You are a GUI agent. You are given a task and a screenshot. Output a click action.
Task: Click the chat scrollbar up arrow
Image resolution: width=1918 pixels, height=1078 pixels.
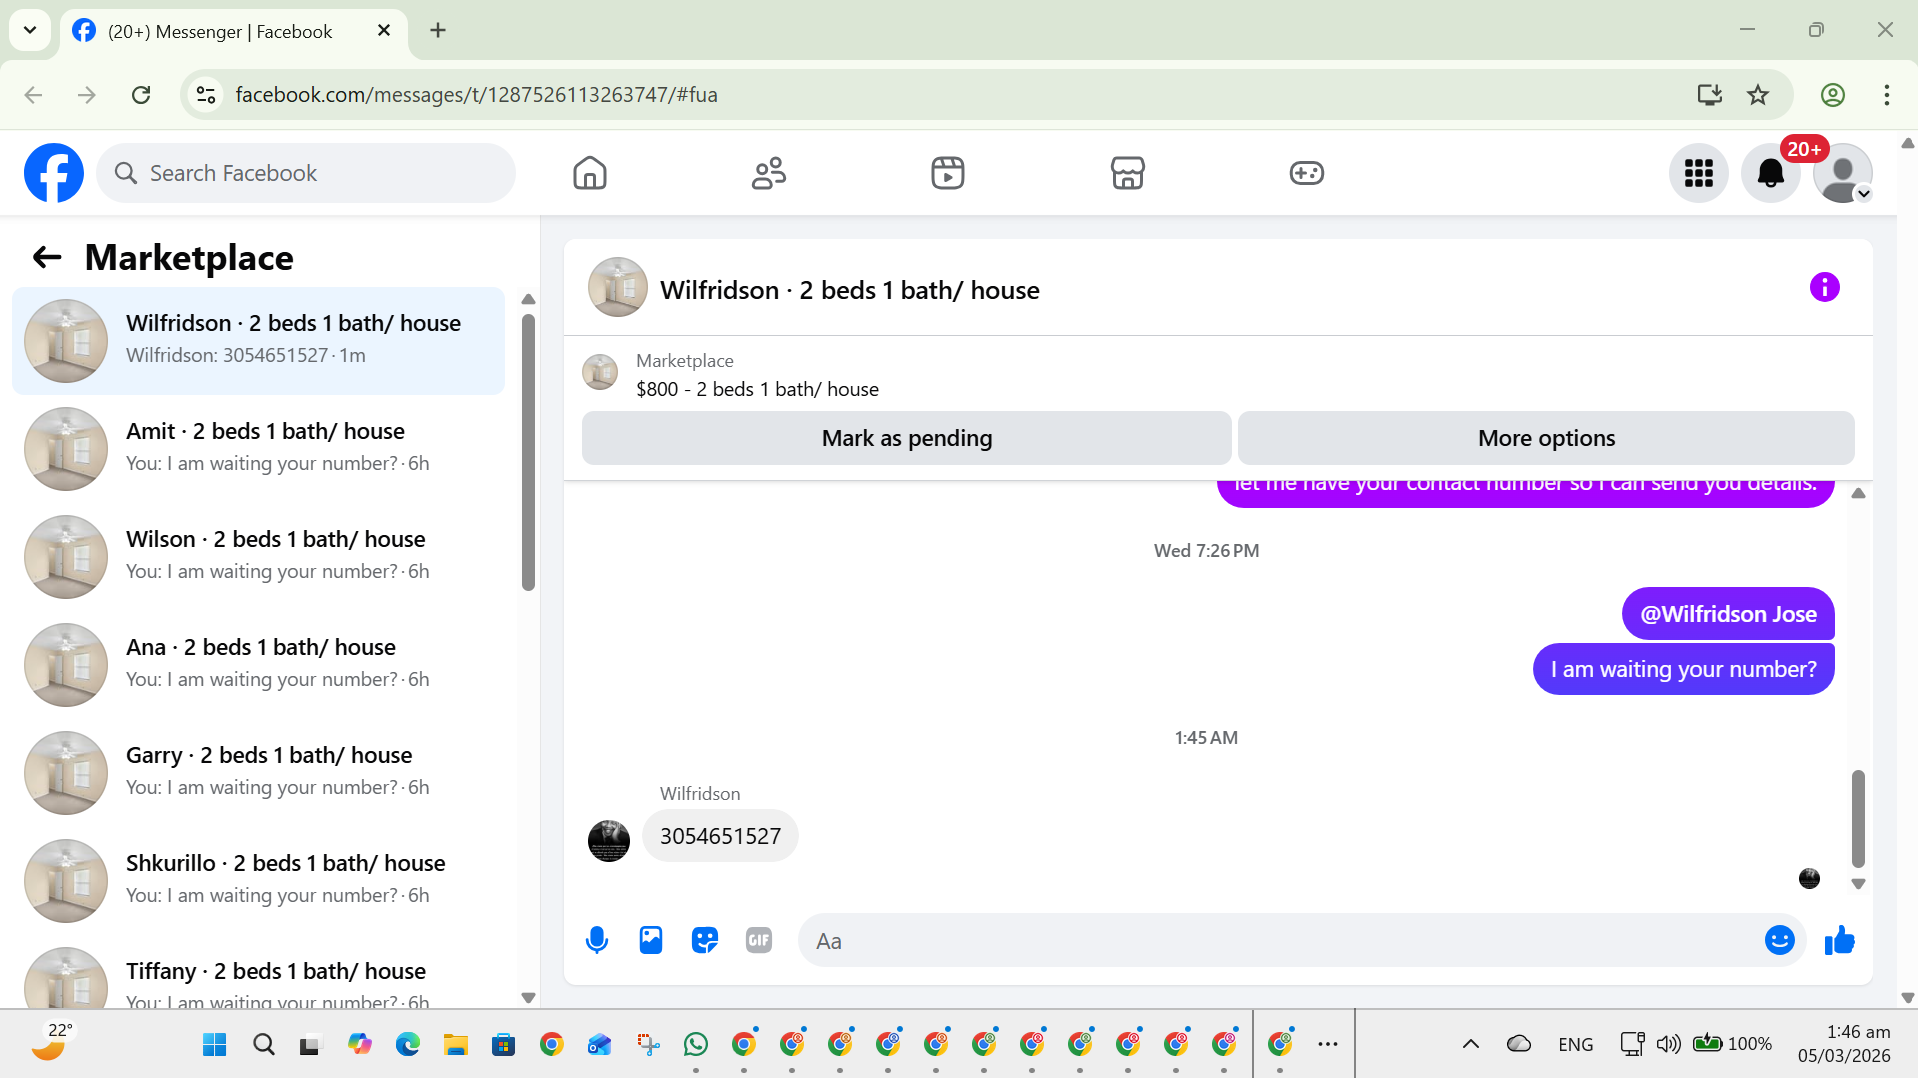(1858, 493)
